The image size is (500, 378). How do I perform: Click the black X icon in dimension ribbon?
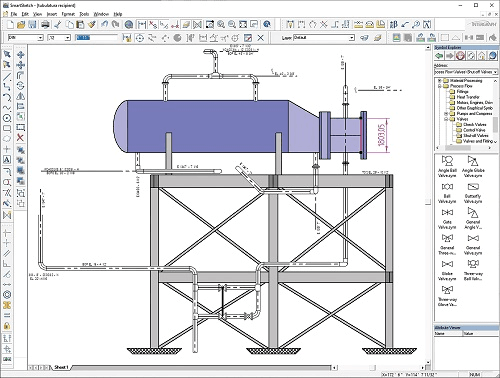point(261,38)
